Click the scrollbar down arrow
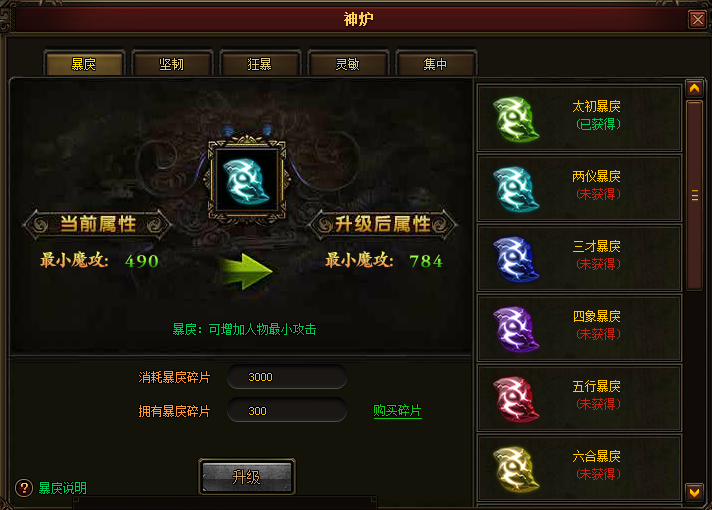This screenshot has height=510, width=712. click(694, 492)
